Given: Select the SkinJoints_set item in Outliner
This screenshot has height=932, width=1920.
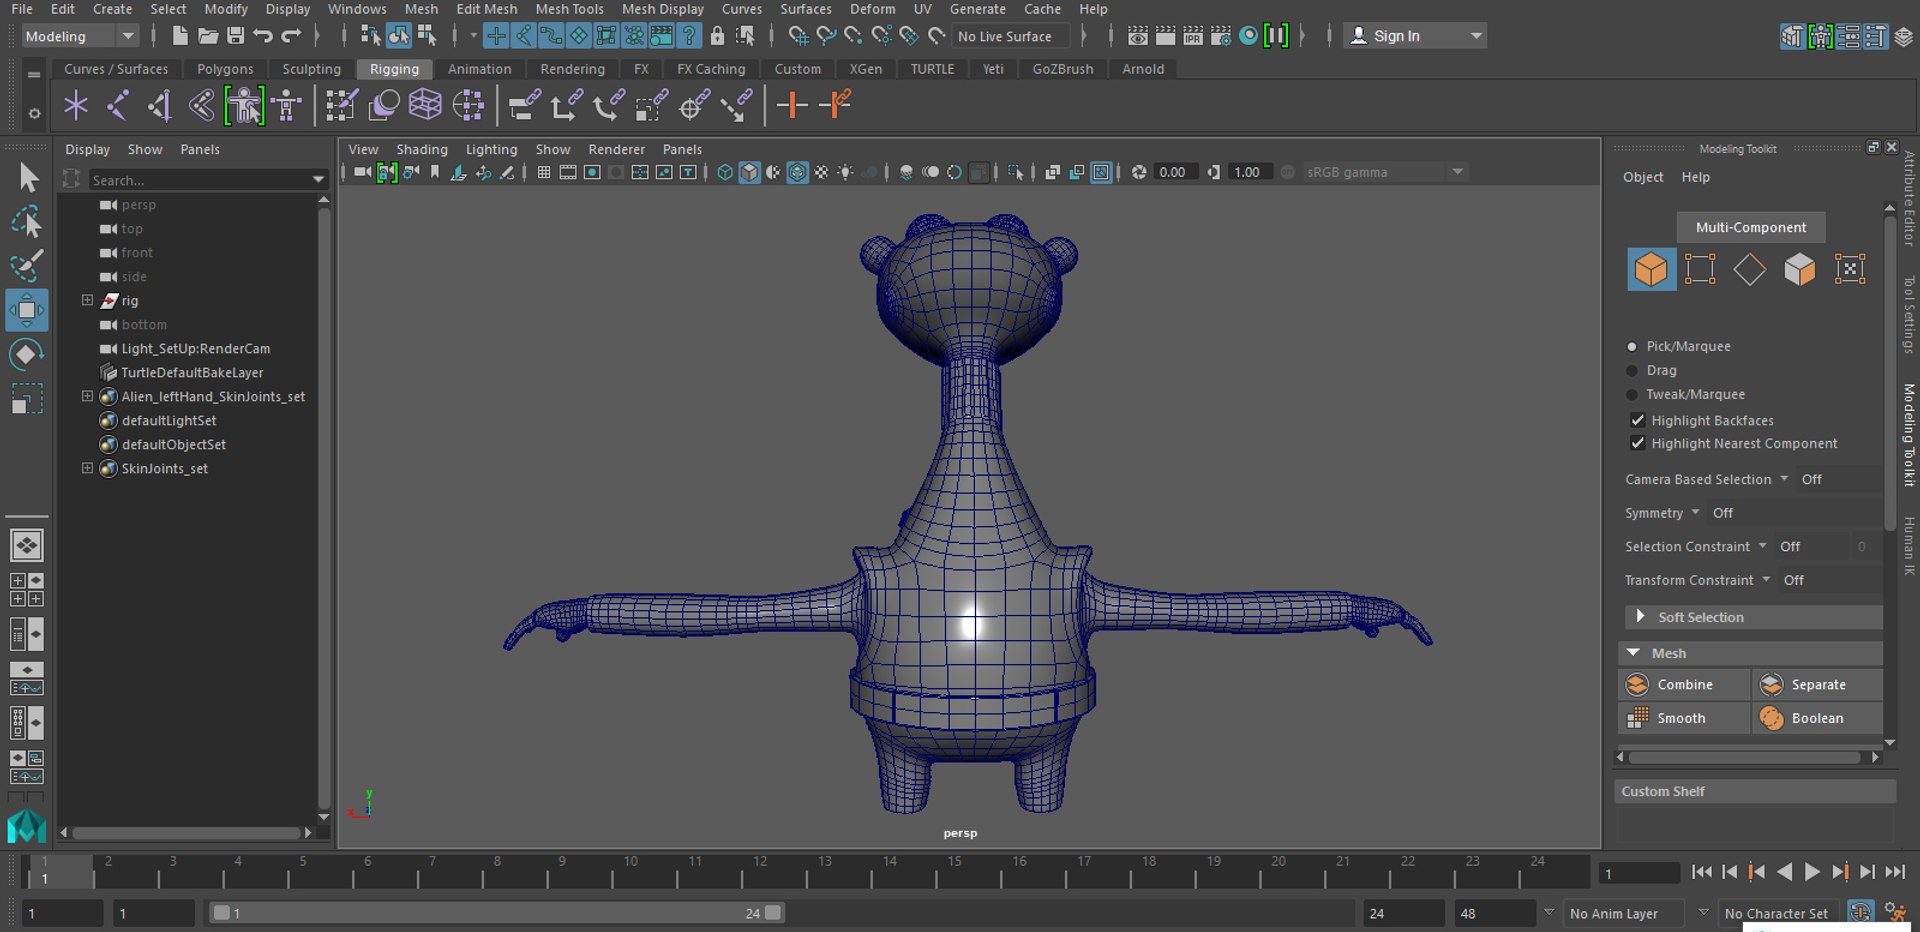Looking at the screenshot, I should pos(165,468).
